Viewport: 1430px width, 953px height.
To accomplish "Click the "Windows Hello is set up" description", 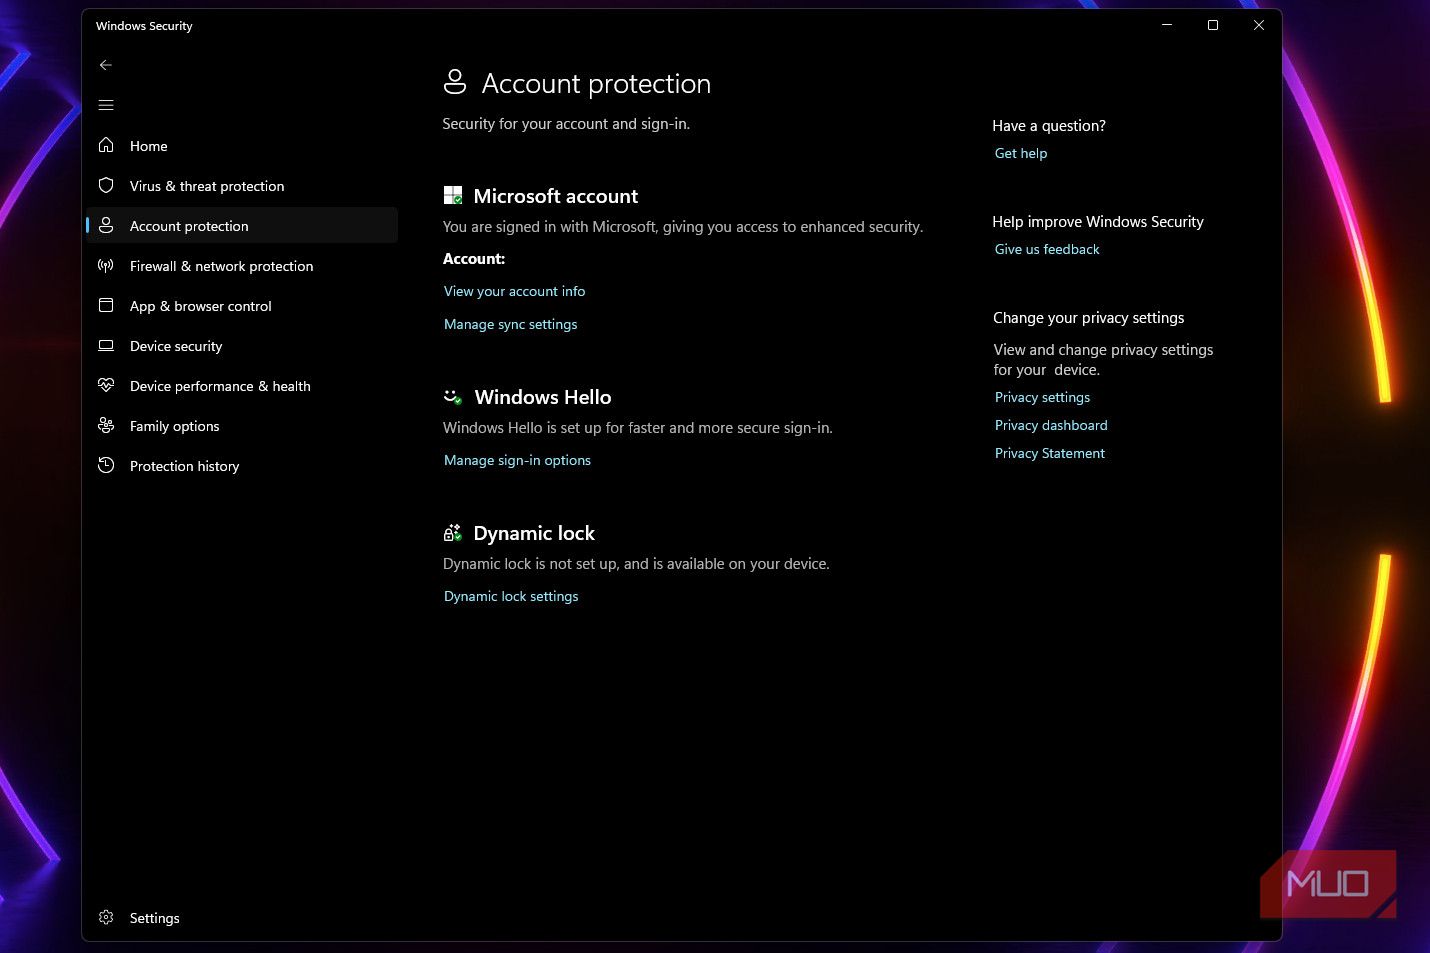I will [638, 428].
